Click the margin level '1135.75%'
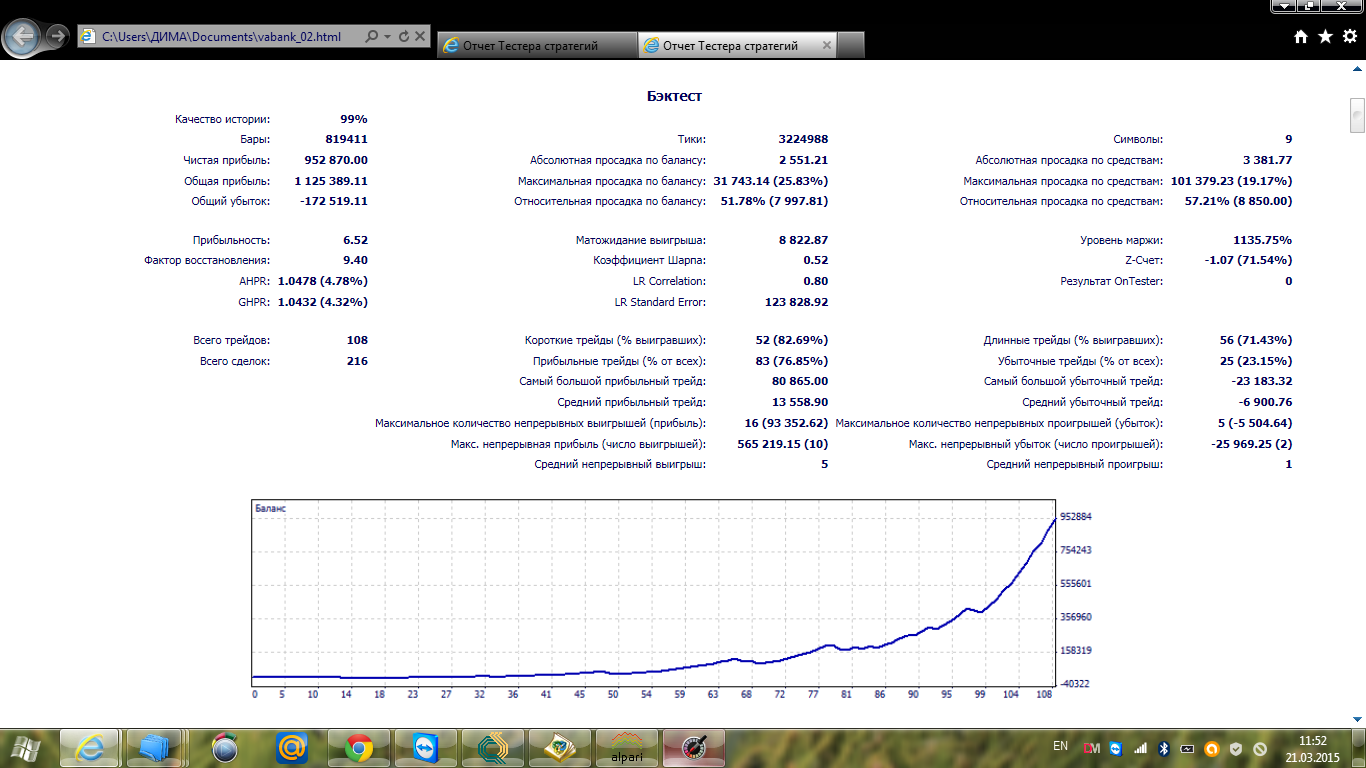The image size is (1366, 768). pos(1263,240)
